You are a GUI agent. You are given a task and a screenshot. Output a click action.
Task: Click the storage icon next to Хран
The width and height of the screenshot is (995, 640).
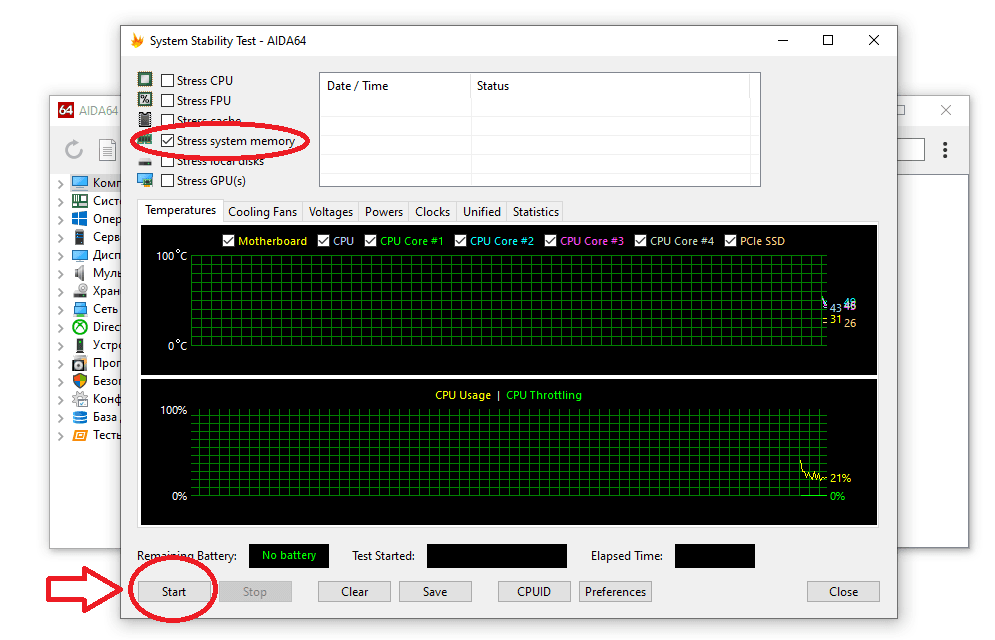[x=80, y=291]
